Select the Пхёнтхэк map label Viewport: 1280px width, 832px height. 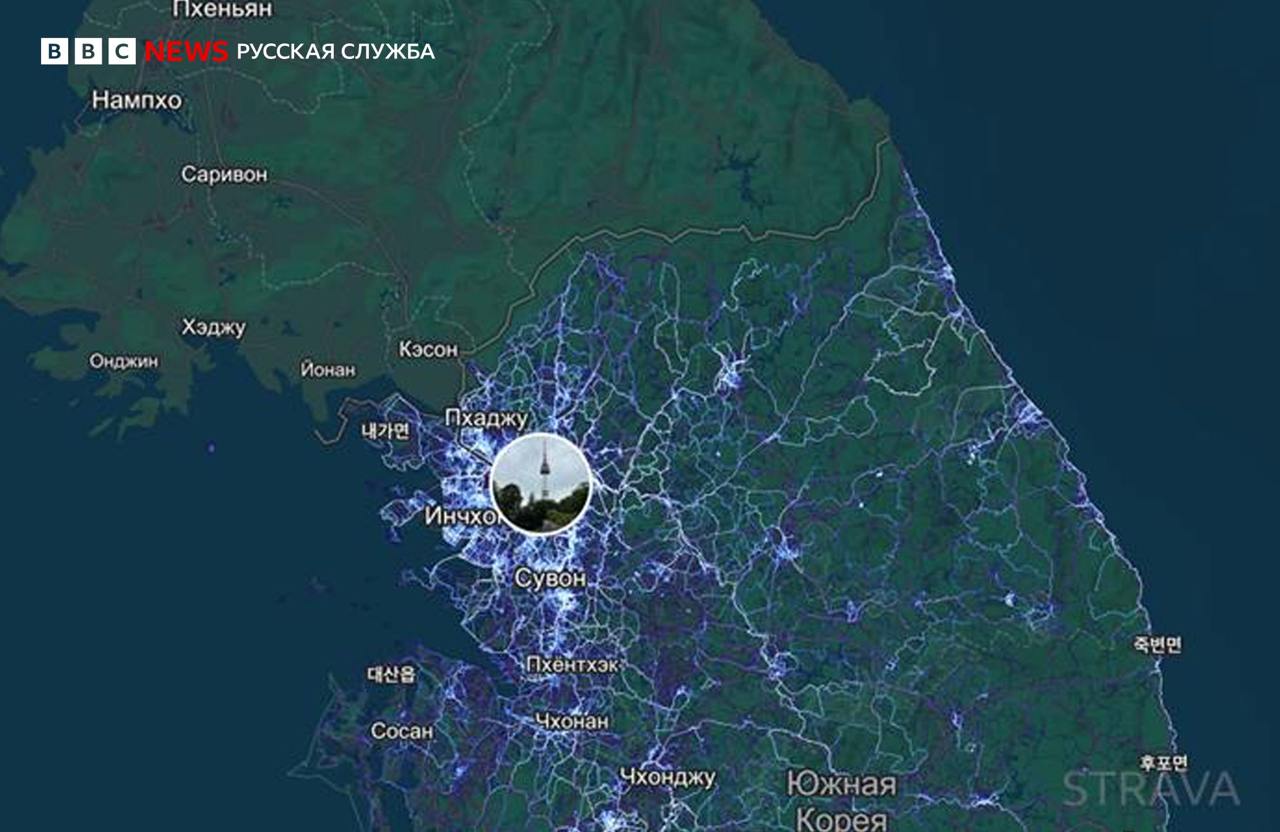[x=572, y=664]
